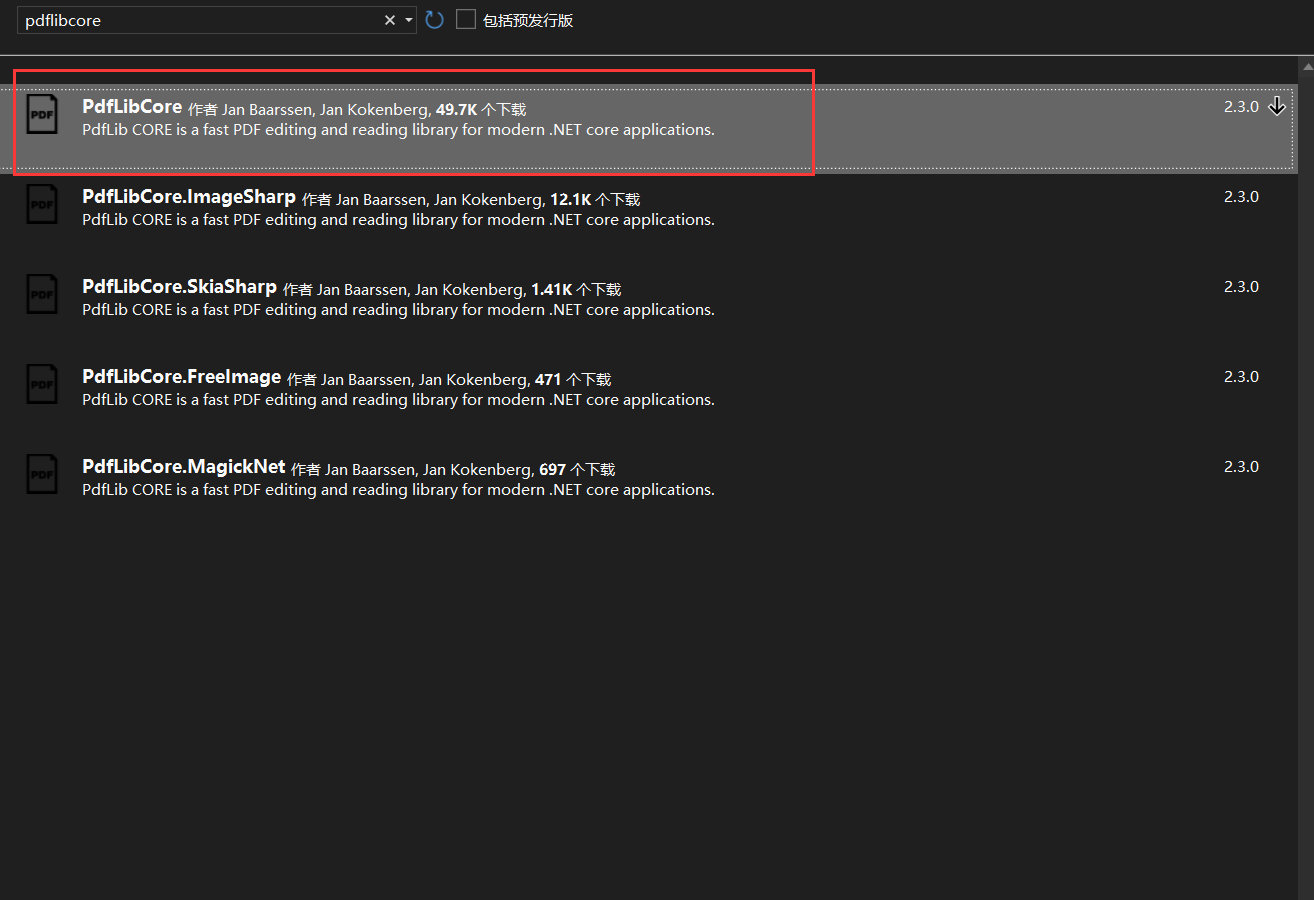Click the PdfLibCore.SkiaSharp package icon
This screenshot has width=1314, height=900.
pos(42,294)
